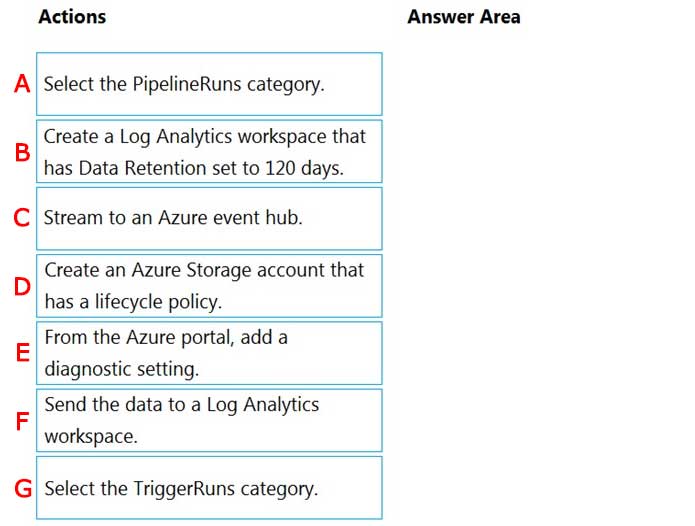Select the add a diagnostic setting action

tap(209, 352)
